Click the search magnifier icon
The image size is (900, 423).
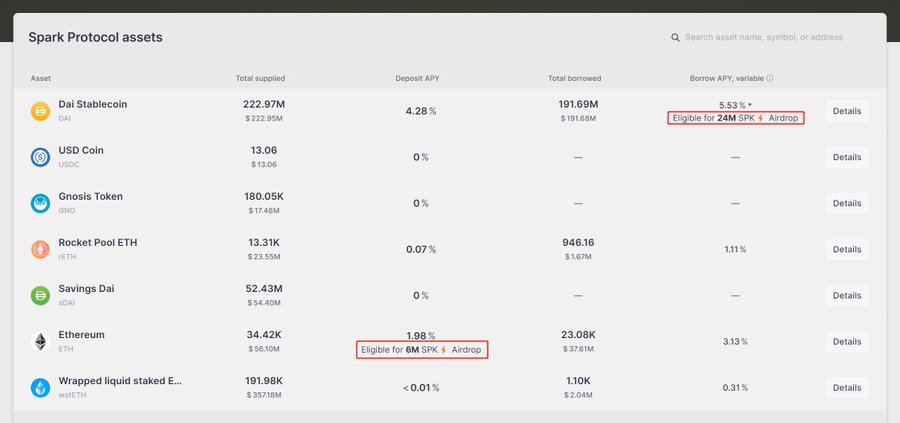[676, 38]
